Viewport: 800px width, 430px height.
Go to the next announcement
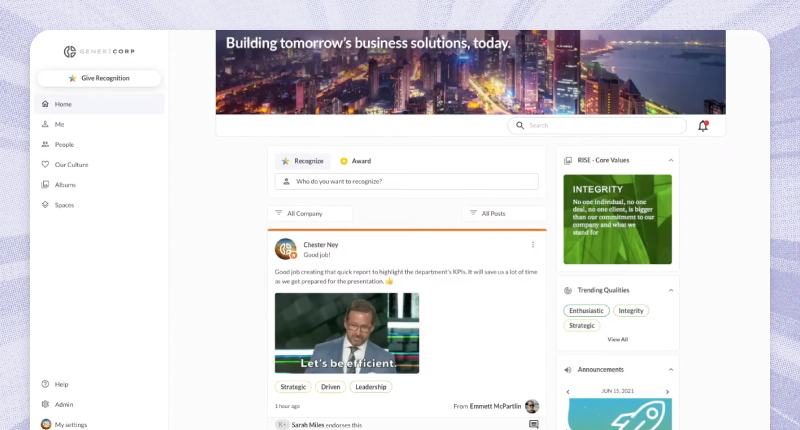(667, 392)
